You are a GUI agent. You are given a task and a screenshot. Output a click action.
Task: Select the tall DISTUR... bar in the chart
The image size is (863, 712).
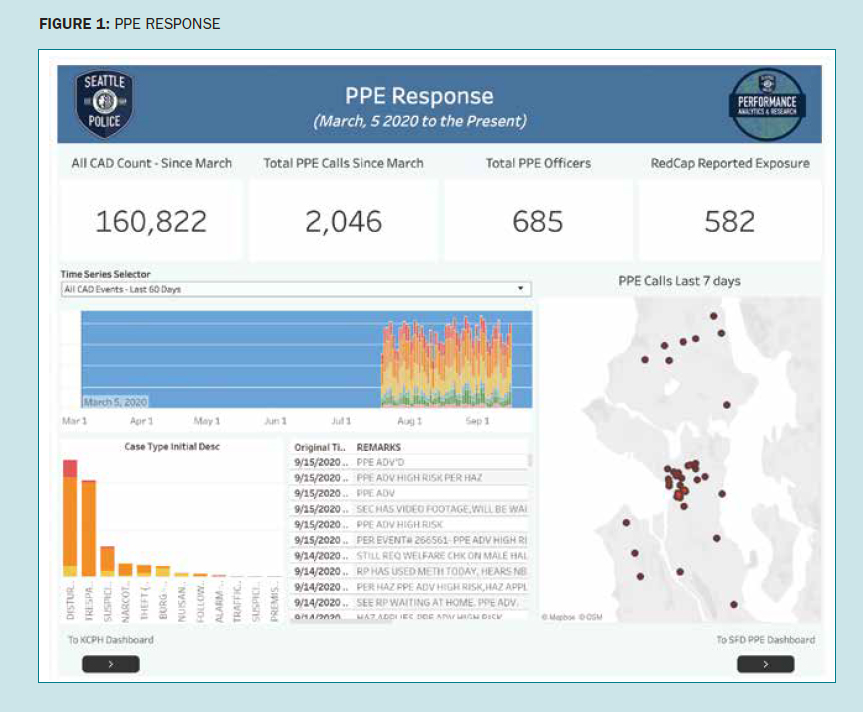pos(70,518)
